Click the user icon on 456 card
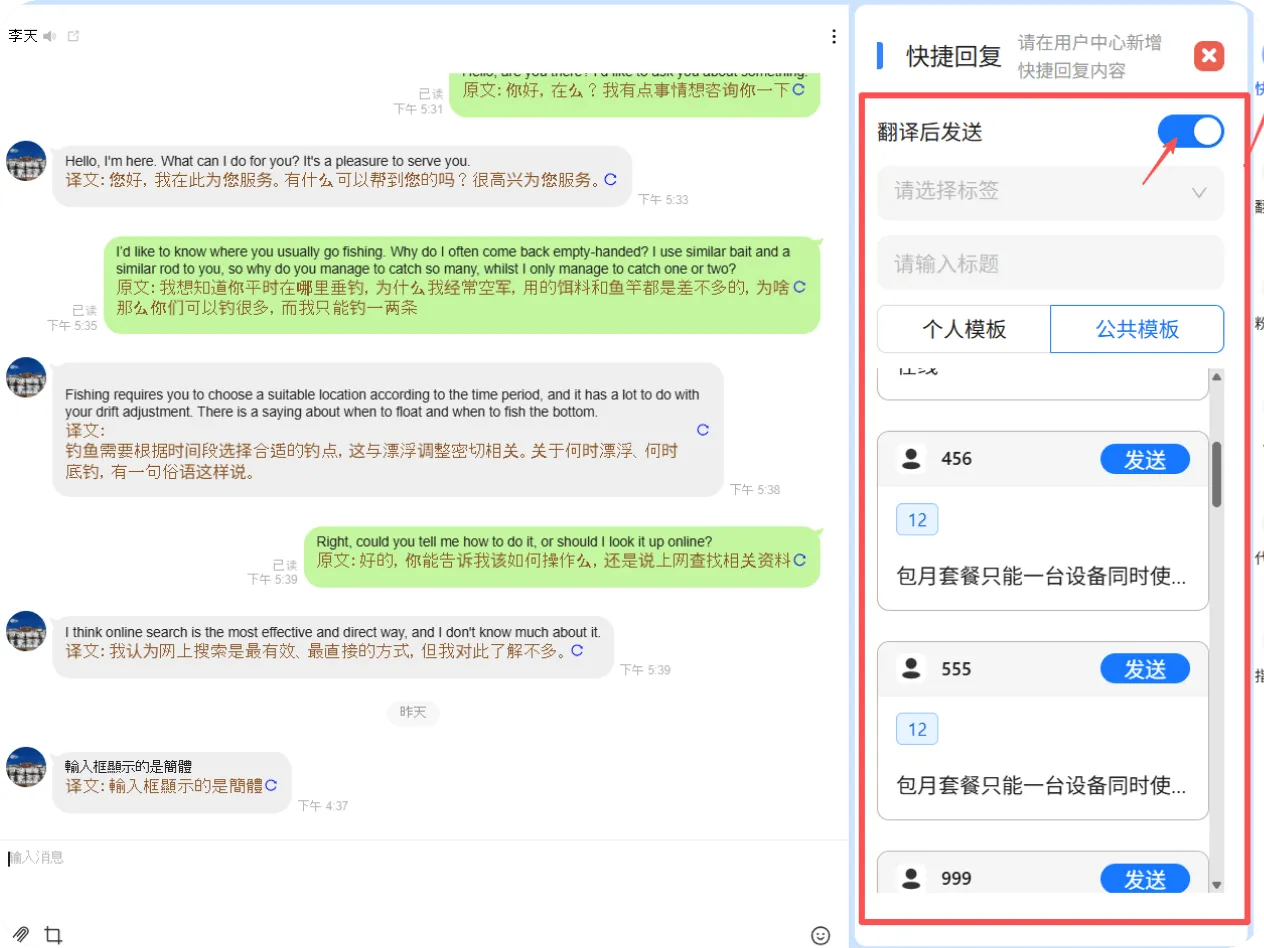Image resolution: width=1264 pixels, height=948 pixels. (911, 459)
